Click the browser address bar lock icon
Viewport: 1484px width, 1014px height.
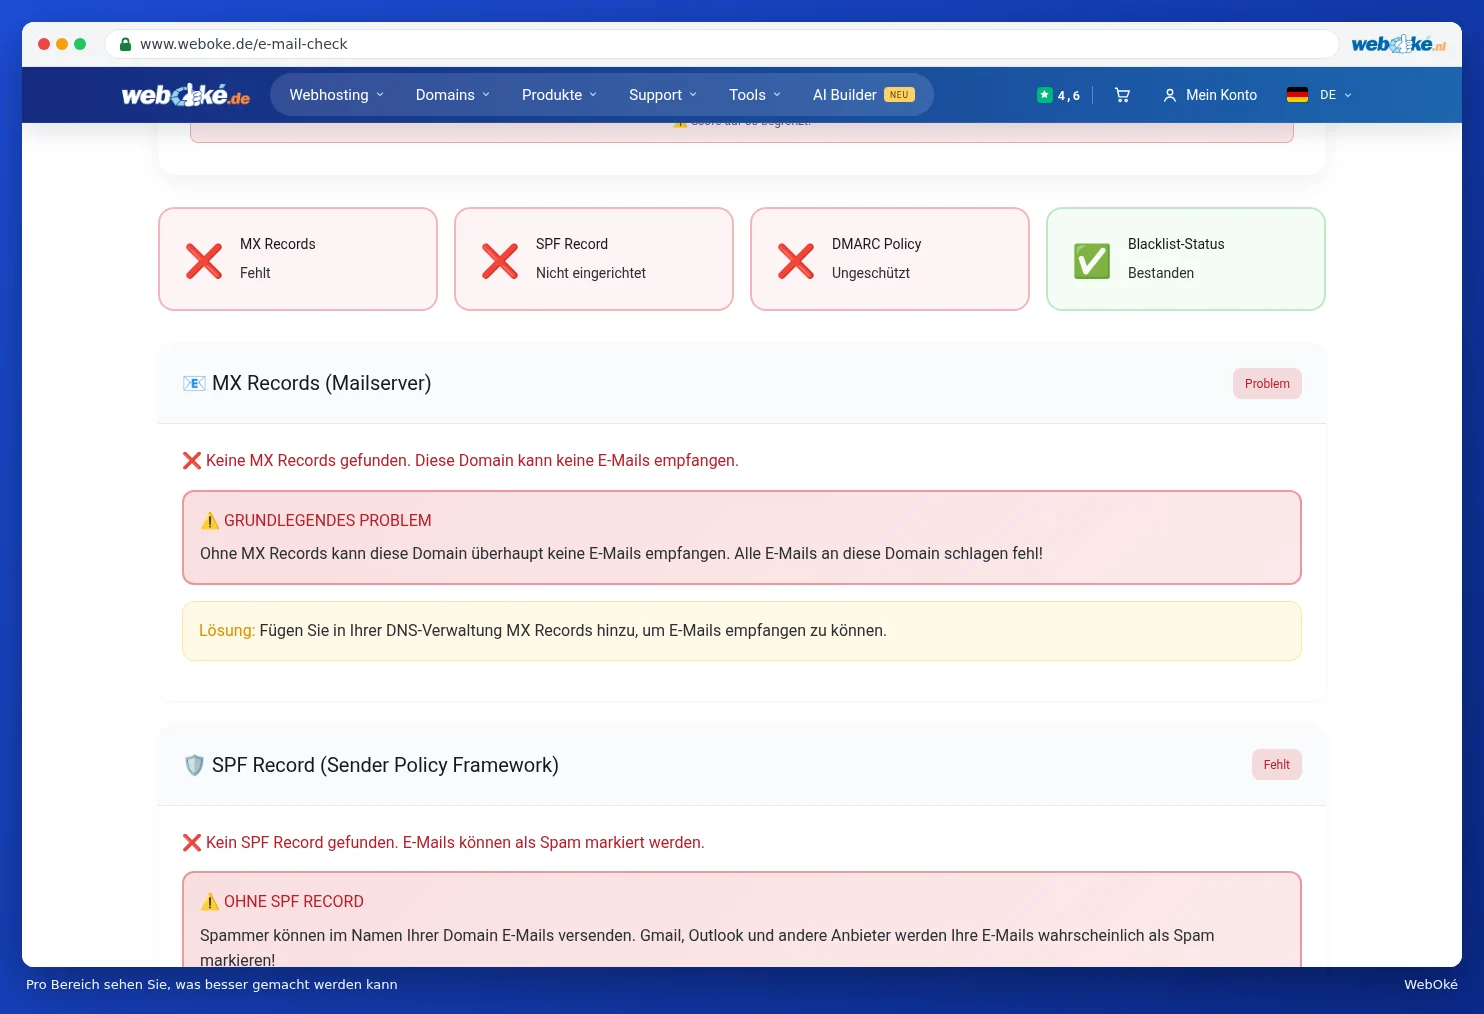[126, 44]
